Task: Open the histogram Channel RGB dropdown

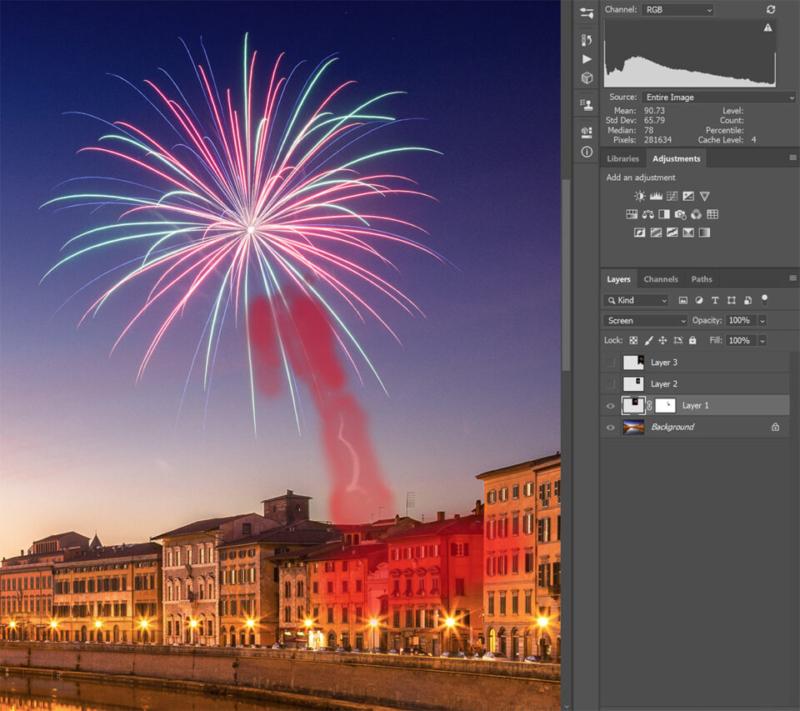Action: point(675,9)
